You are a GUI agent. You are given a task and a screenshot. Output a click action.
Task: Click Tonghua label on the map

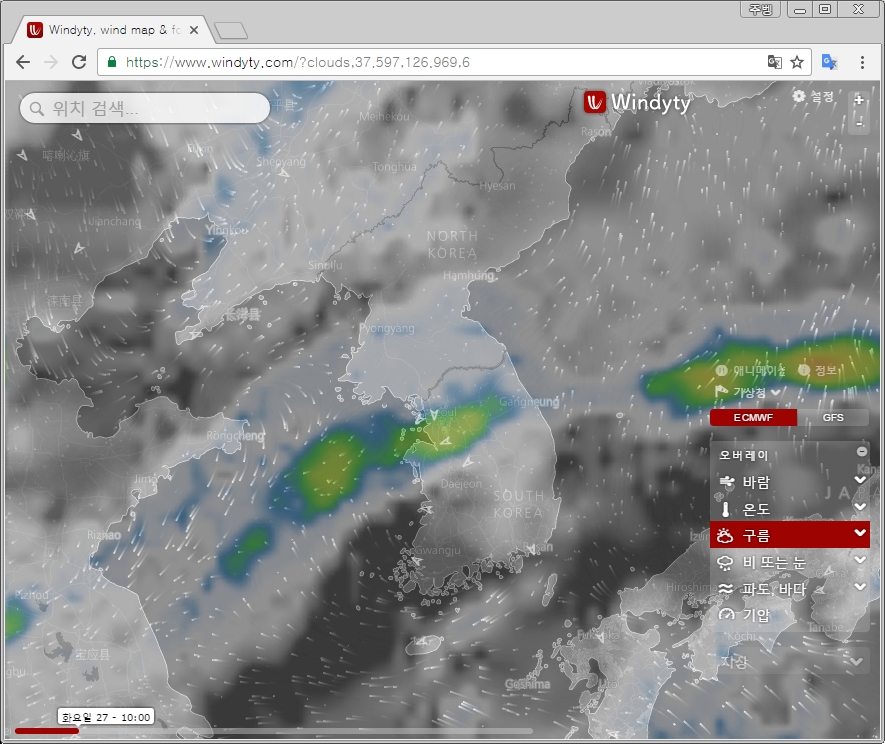(395, 167)
